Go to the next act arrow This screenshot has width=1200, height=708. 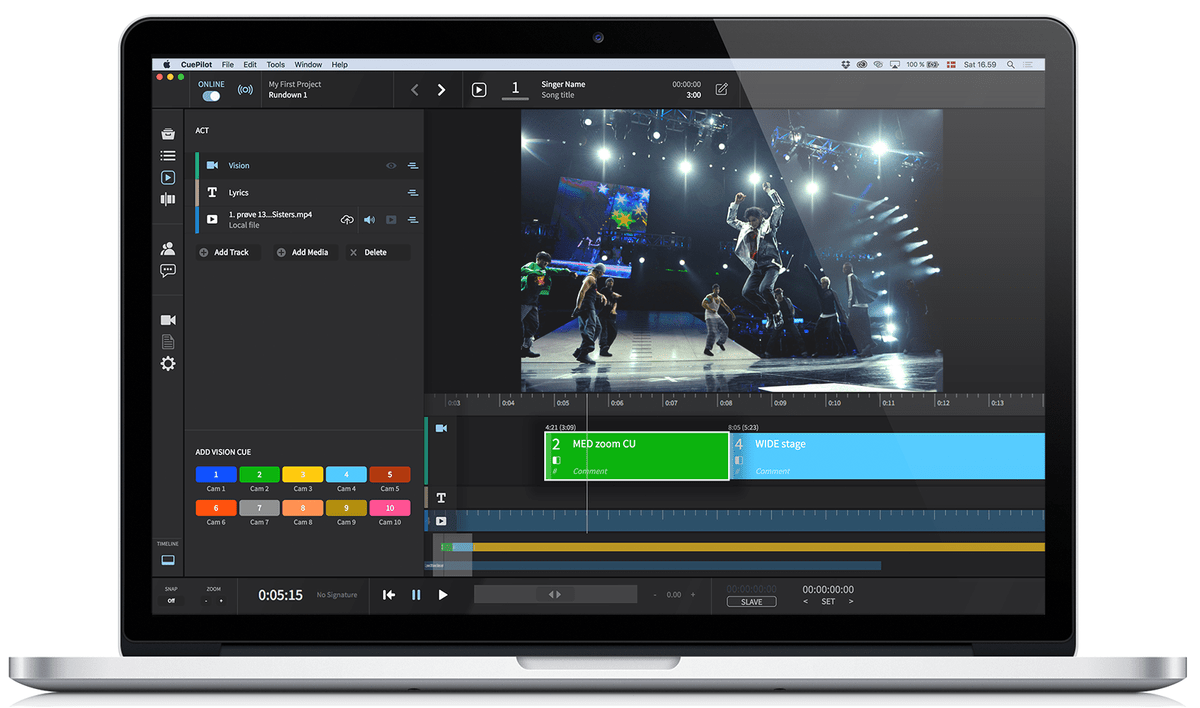point(441,90)
